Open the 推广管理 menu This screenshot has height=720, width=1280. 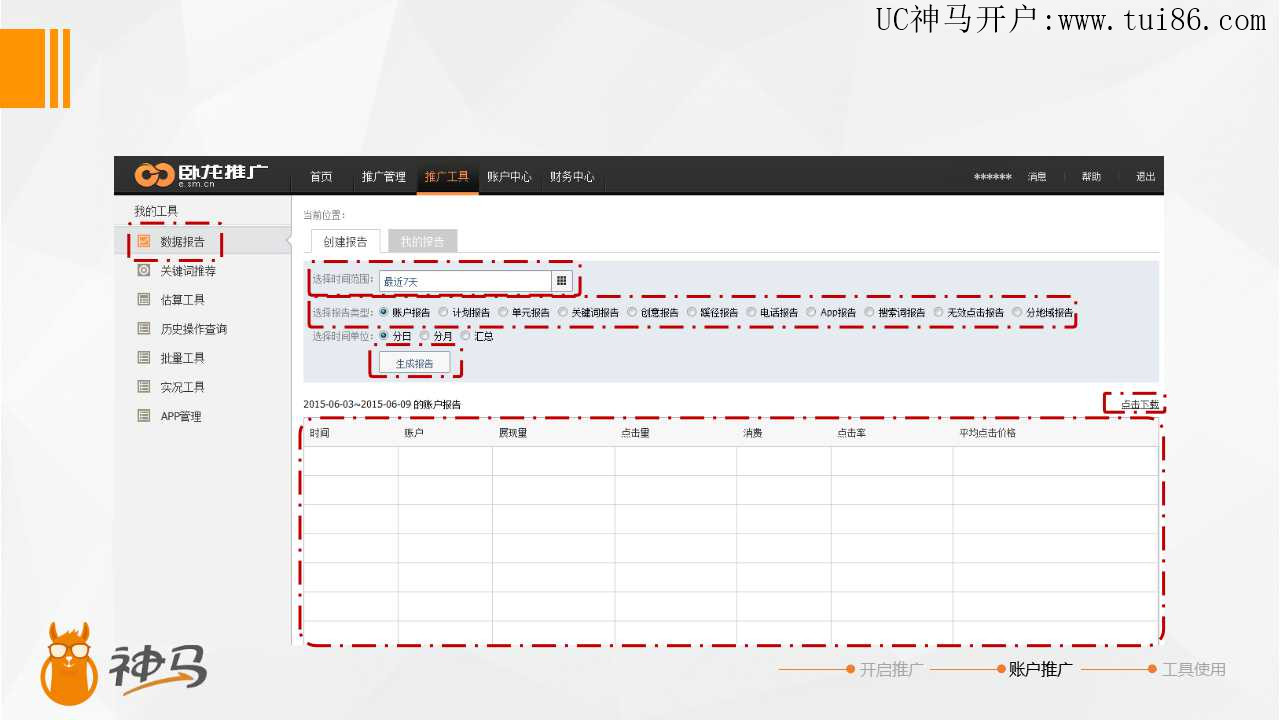[x=384, y=177]
